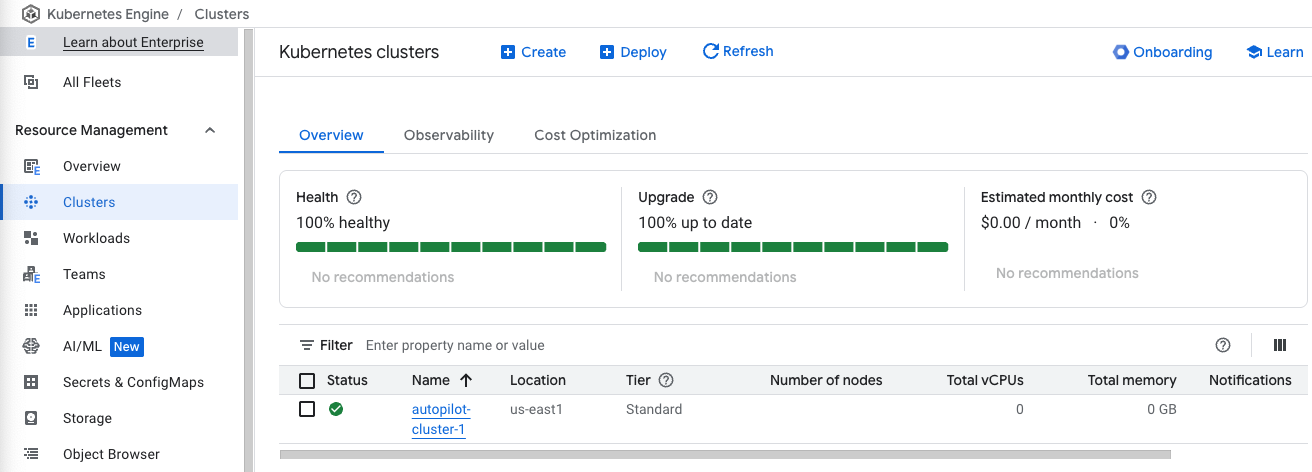Refresh the cluster list
This screenshot has width=1312, height=472.
(738, 51)
